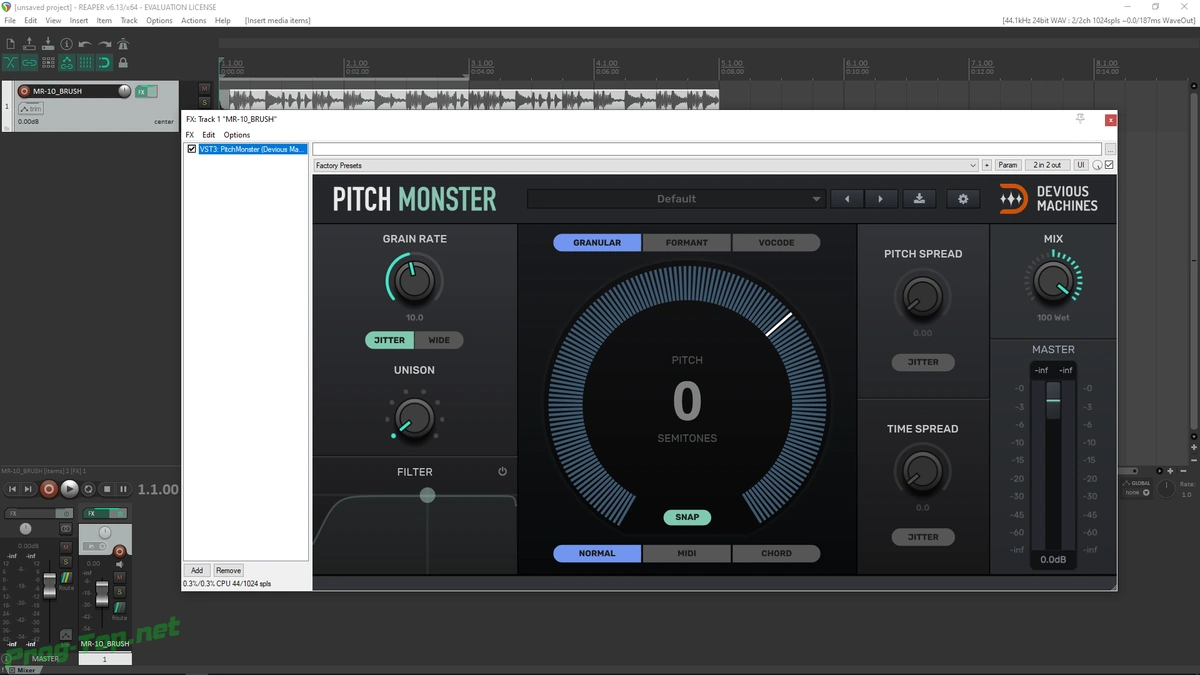Click the 0.0dB master value readout
This screenshot has height=675, width=1200.
(1053, 559)
